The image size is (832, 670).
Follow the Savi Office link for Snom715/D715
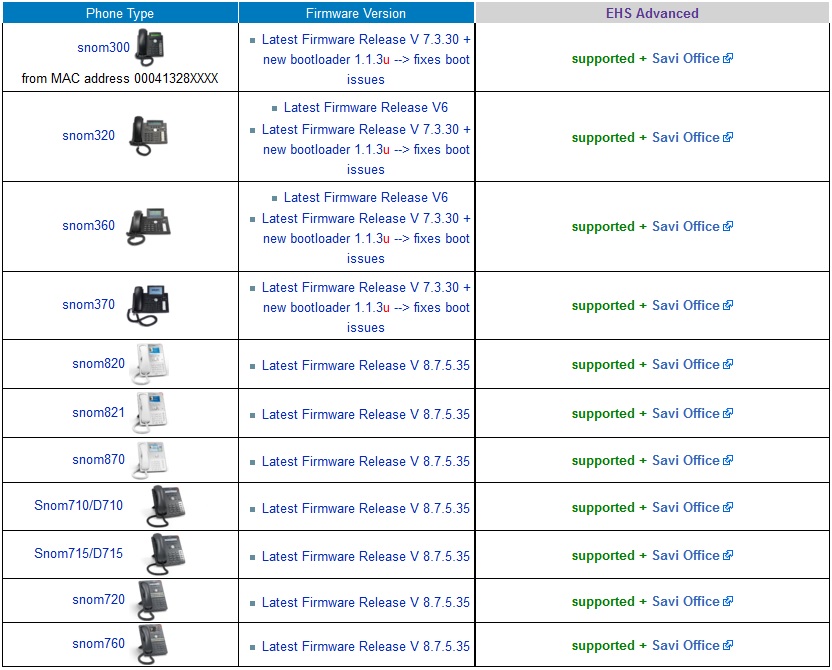(x=692, y=555)
